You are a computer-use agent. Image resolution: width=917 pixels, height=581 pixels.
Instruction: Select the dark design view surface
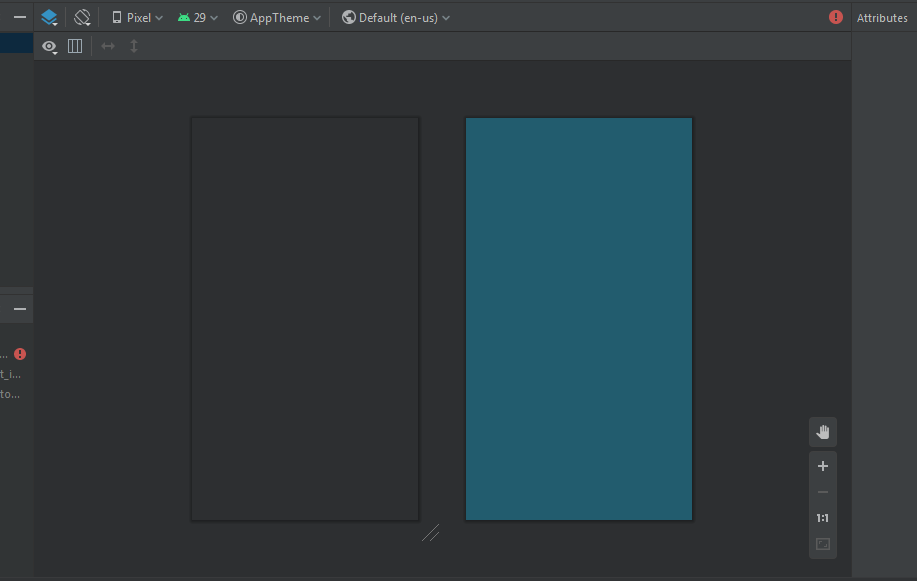(305, 319)
